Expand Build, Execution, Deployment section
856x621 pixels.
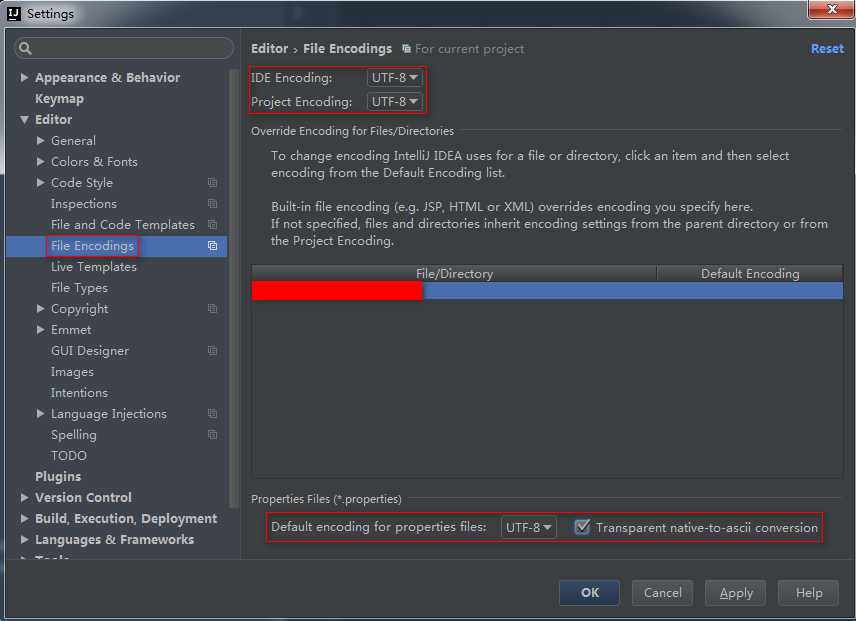24,518
